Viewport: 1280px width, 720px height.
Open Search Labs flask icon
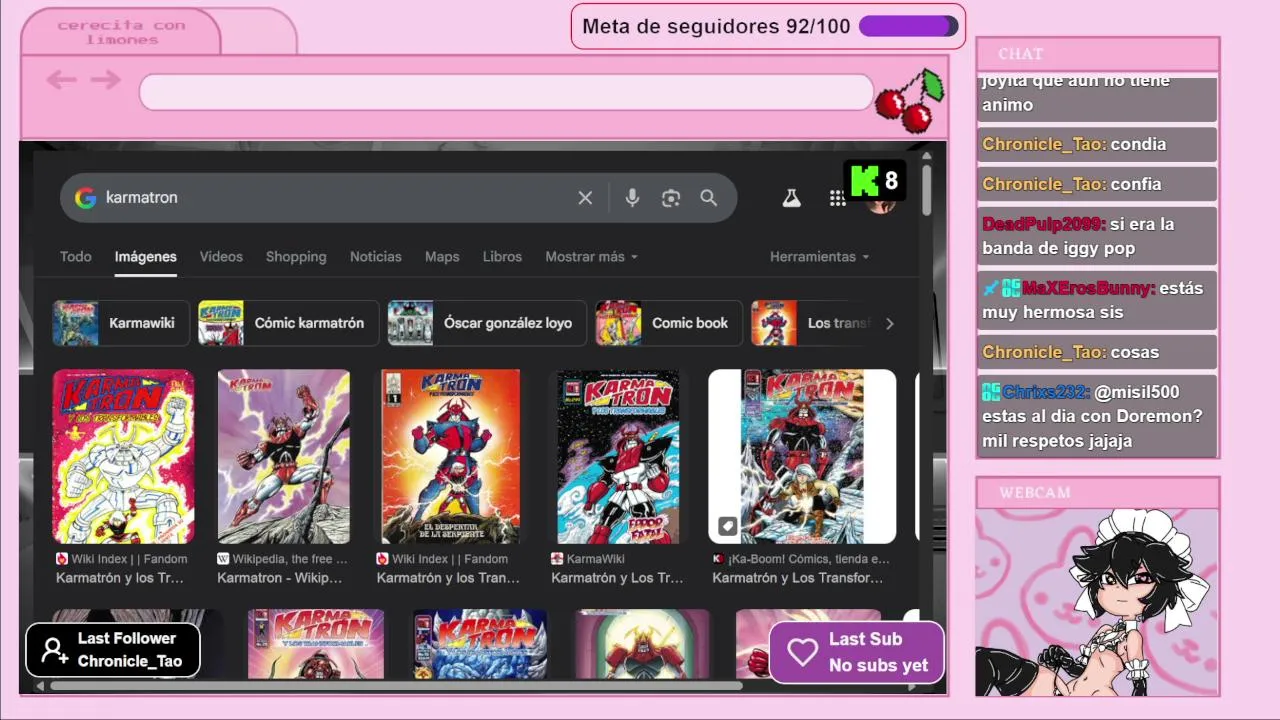click(791, 198)
